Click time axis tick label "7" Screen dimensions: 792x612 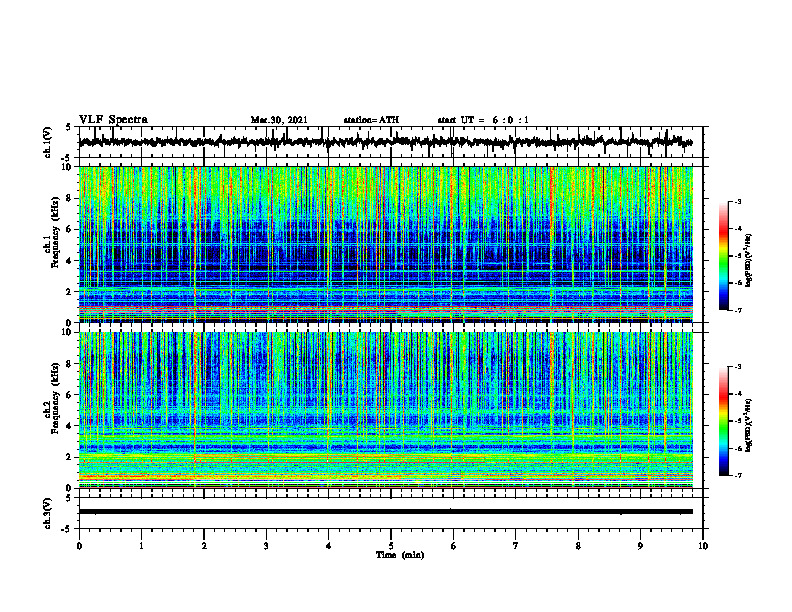coord(516,546)
